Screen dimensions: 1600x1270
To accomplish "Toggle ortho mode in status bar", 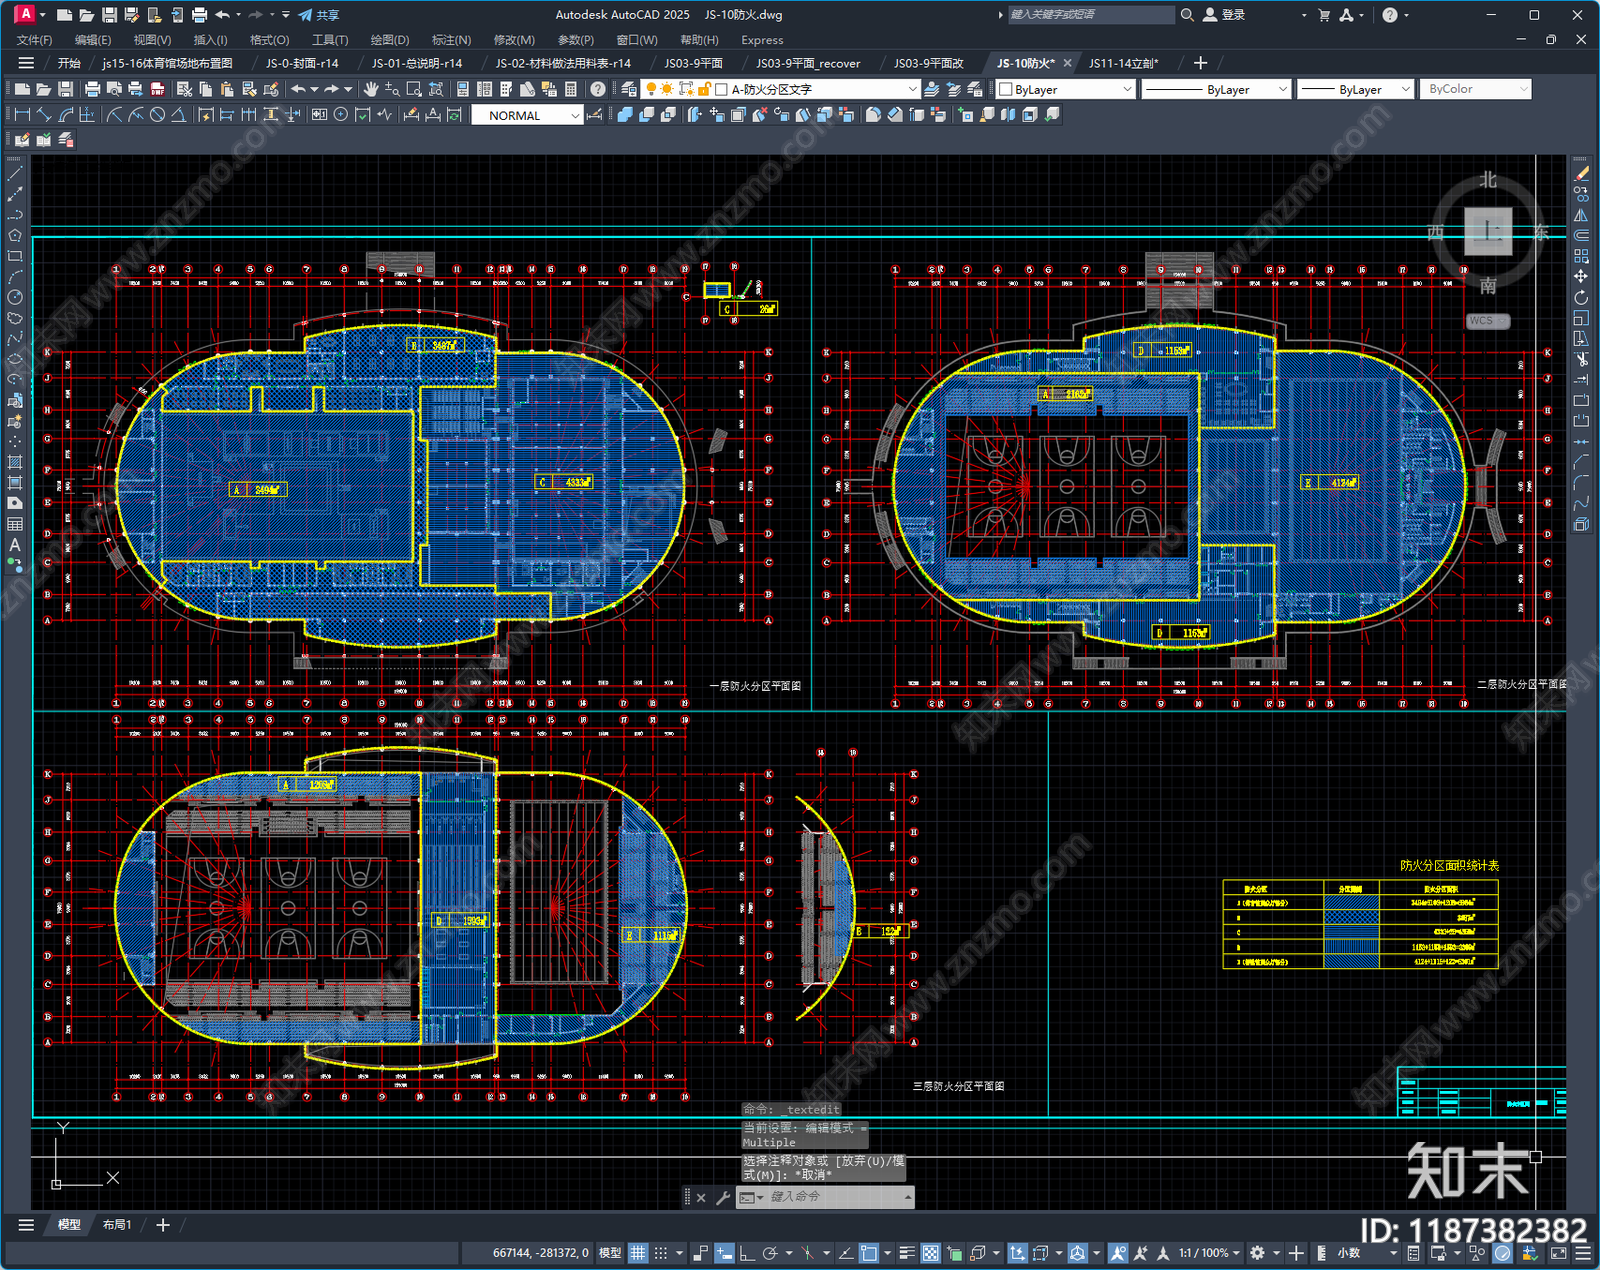I will (x=746, y=1253).
